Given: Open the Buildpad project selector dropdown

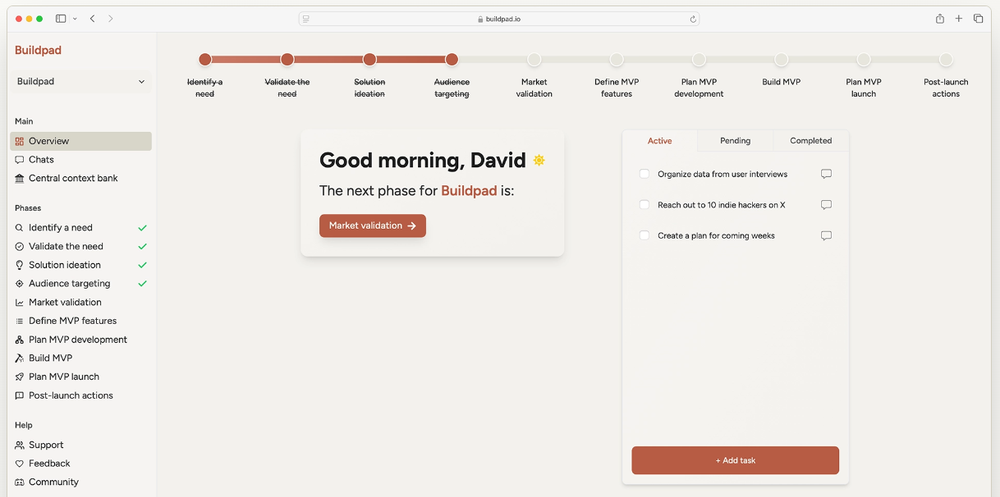Looking at the screenshot, I should (80, 82).
